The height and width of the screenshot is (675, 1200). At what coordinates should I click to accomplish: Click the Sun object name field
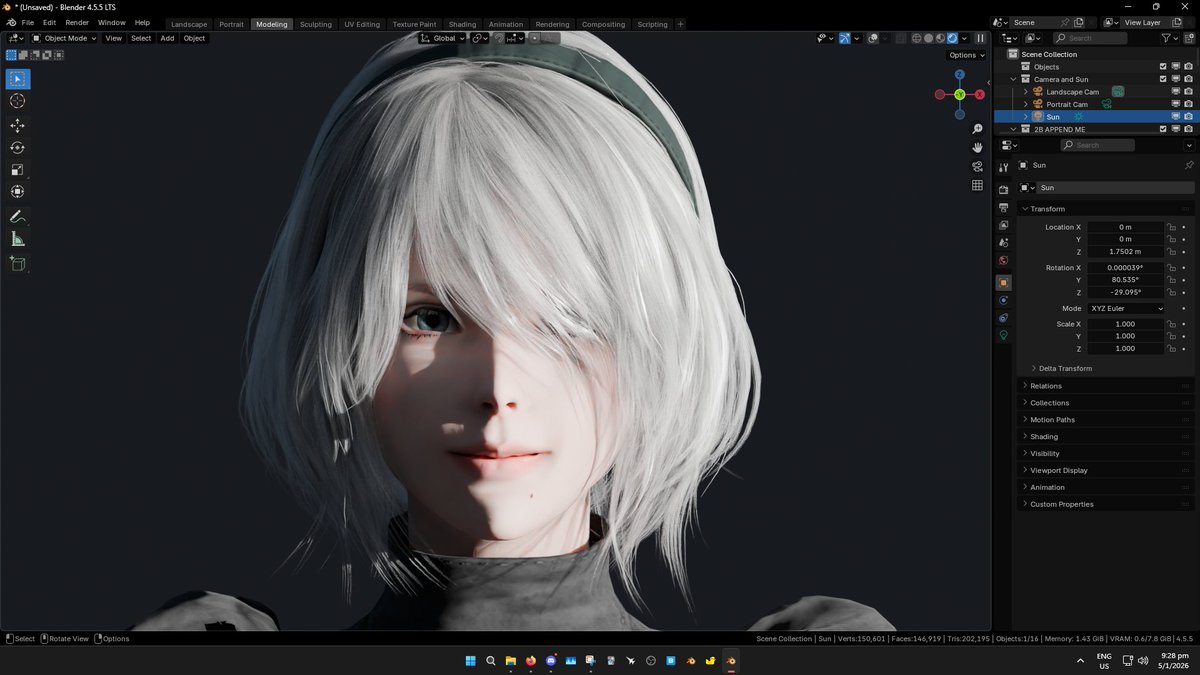tap(1114, 188)
